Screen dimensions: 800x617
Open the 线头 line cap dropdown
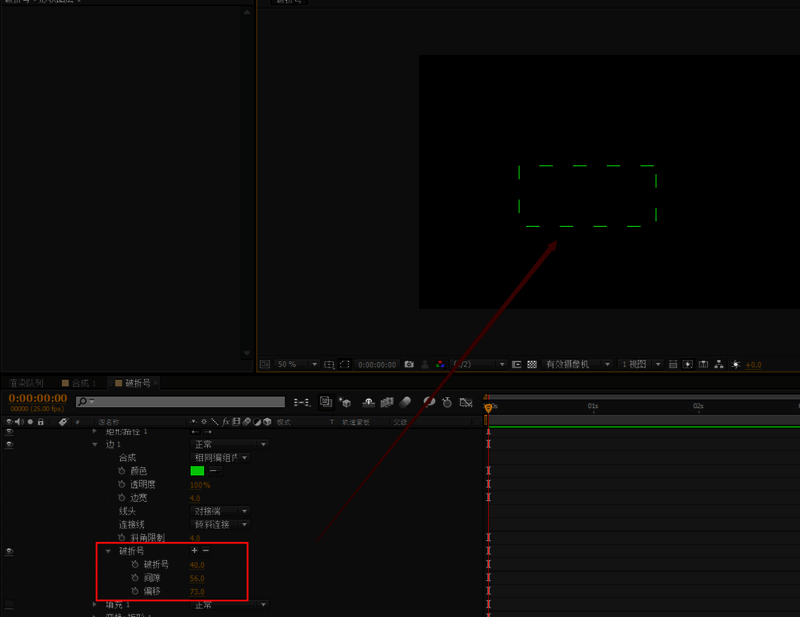[x=220, y=511]
